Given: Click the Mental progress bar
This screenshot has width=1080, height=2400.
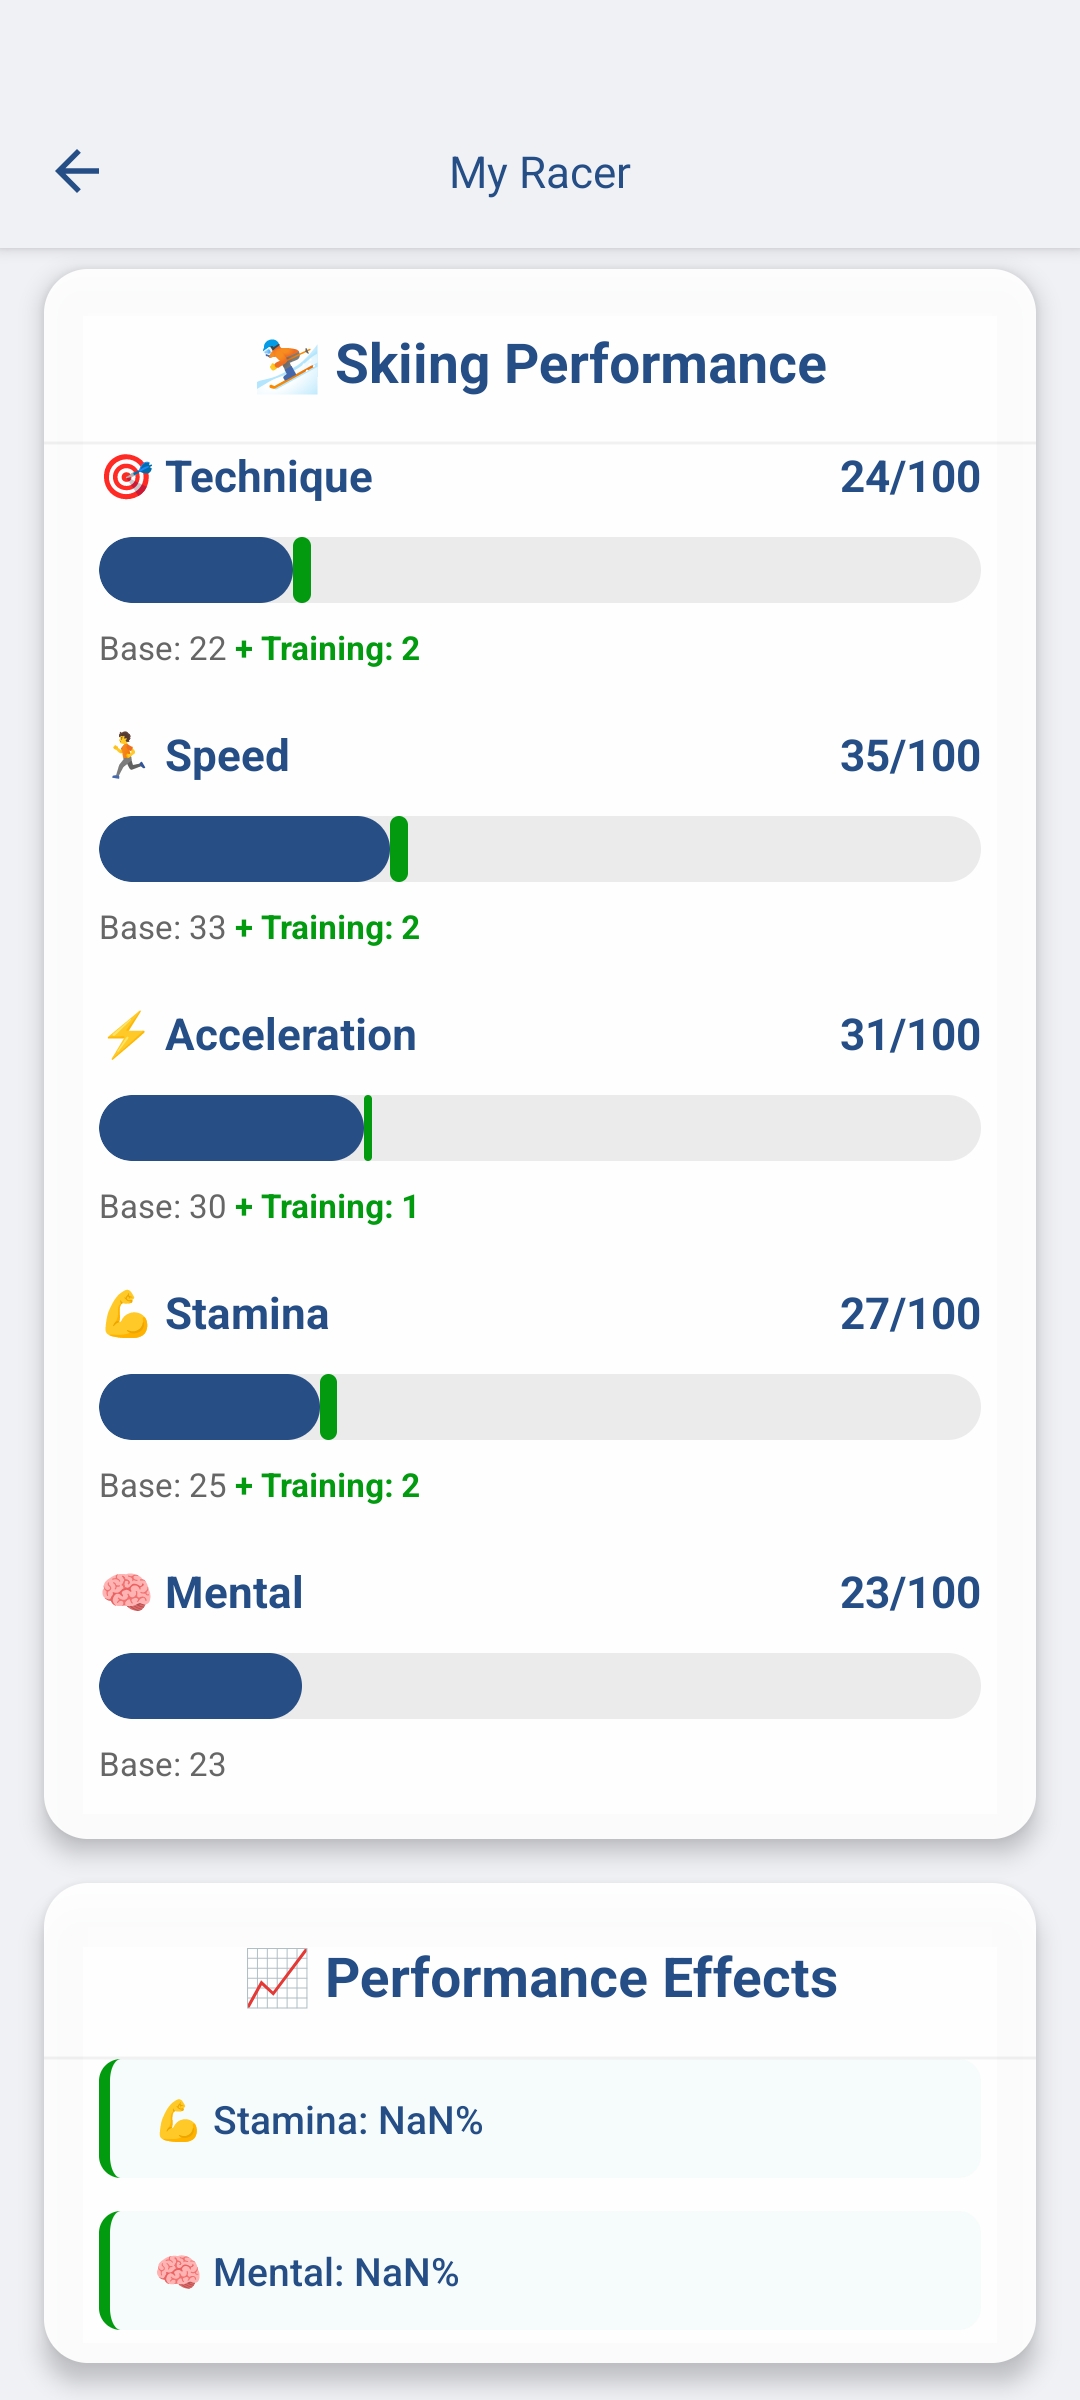Looking at the screenshot, I should click(x=540, y=1686).
